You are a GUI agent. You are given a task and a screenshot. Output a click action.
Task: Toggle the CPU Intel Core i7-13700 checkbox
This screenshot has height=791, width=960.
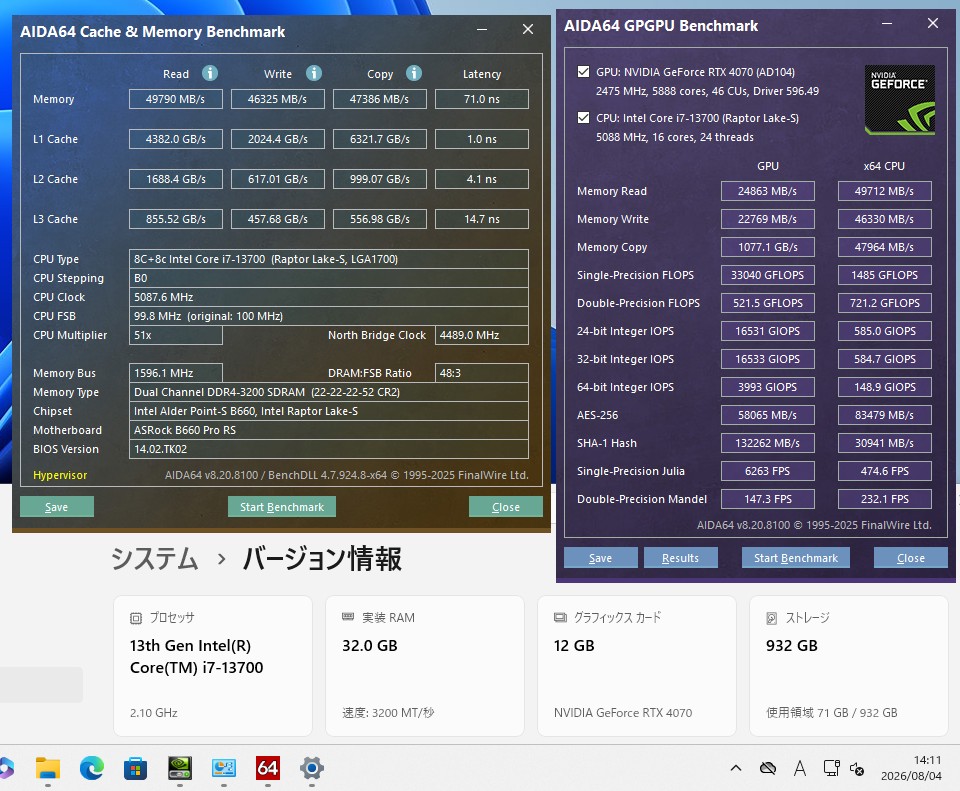[583, 118]
